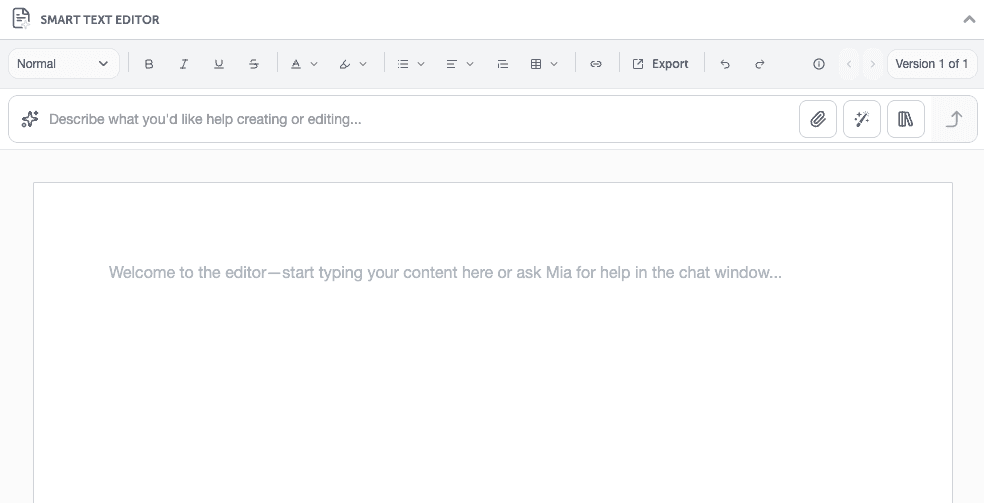The image size is (984, 503).
Task: Click the indent icon
Action: click(502, 64)
